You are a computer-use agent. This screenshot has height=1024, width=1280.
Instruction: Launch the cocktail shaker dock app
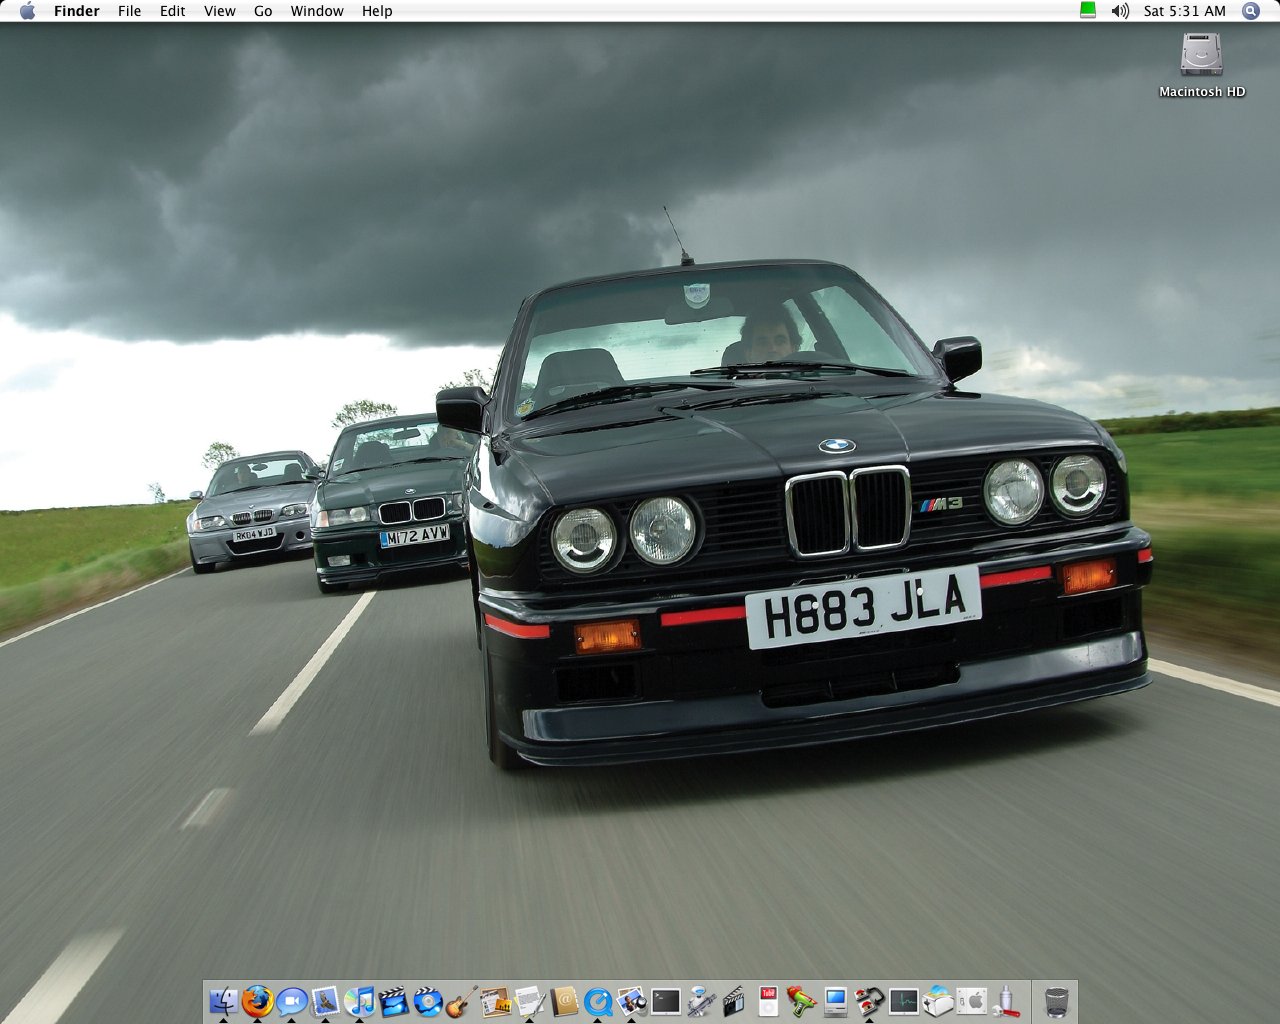coord(1005,1001)
